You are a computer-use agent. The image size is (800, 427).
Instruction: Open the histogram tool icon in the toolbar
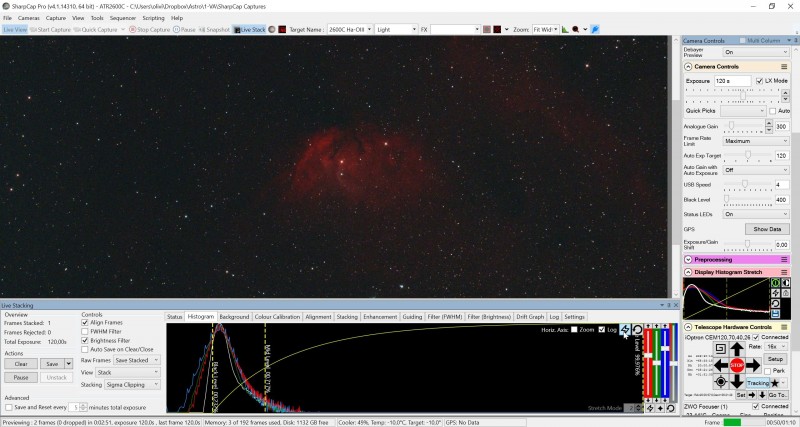point(565,30)
